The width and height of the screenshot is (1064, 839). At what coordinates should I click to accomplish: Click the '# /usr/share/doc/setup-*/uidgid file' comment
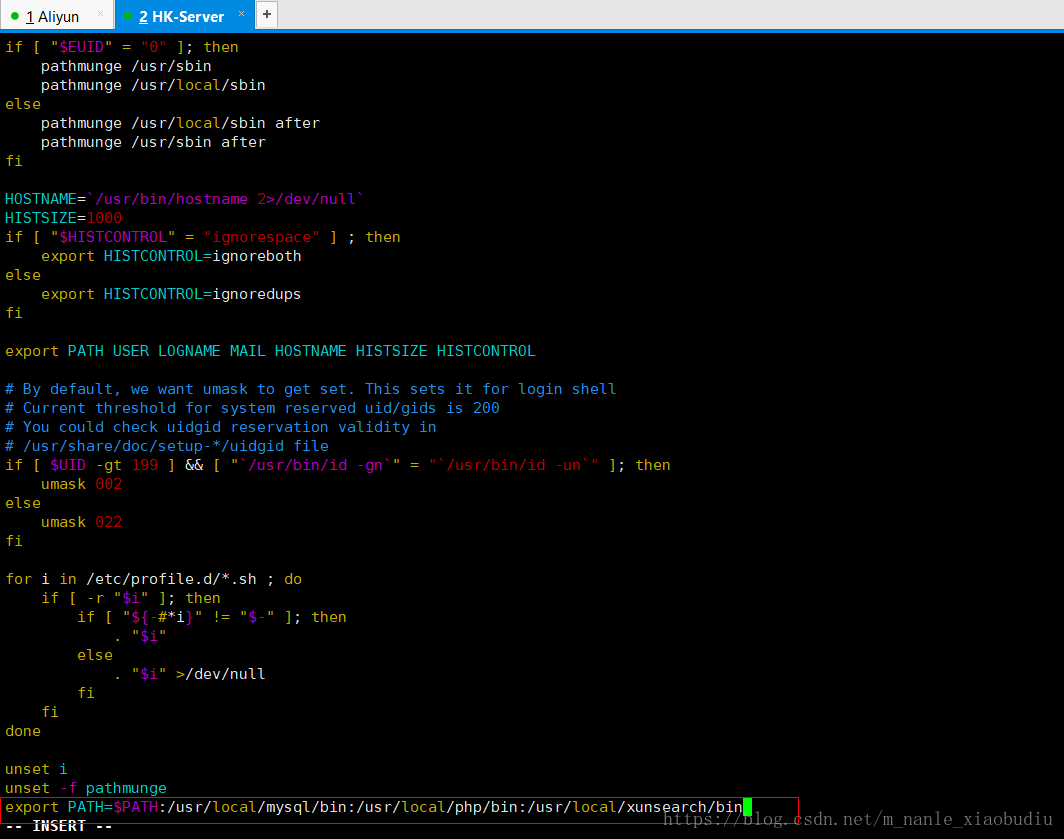coord(167,446)
